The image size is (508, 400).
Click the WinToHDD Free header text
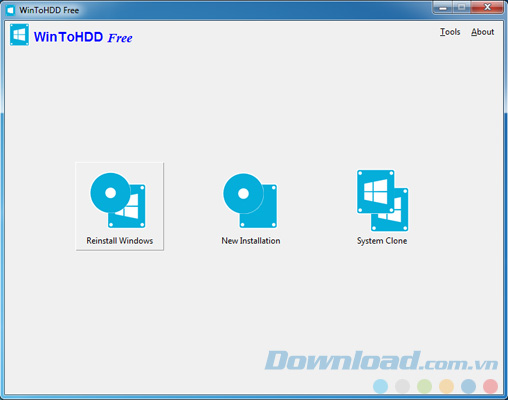point(83,37)
